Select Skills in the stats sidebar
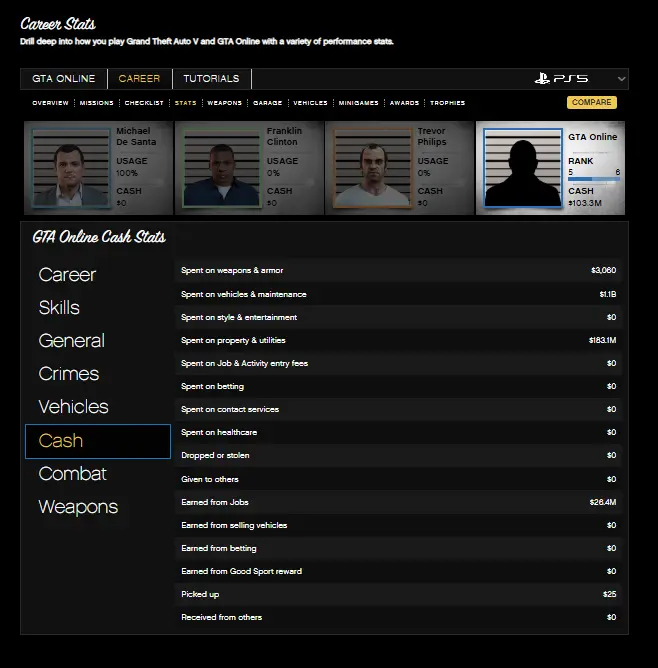This screenshot has height=668, width=658. click(59, 308)
